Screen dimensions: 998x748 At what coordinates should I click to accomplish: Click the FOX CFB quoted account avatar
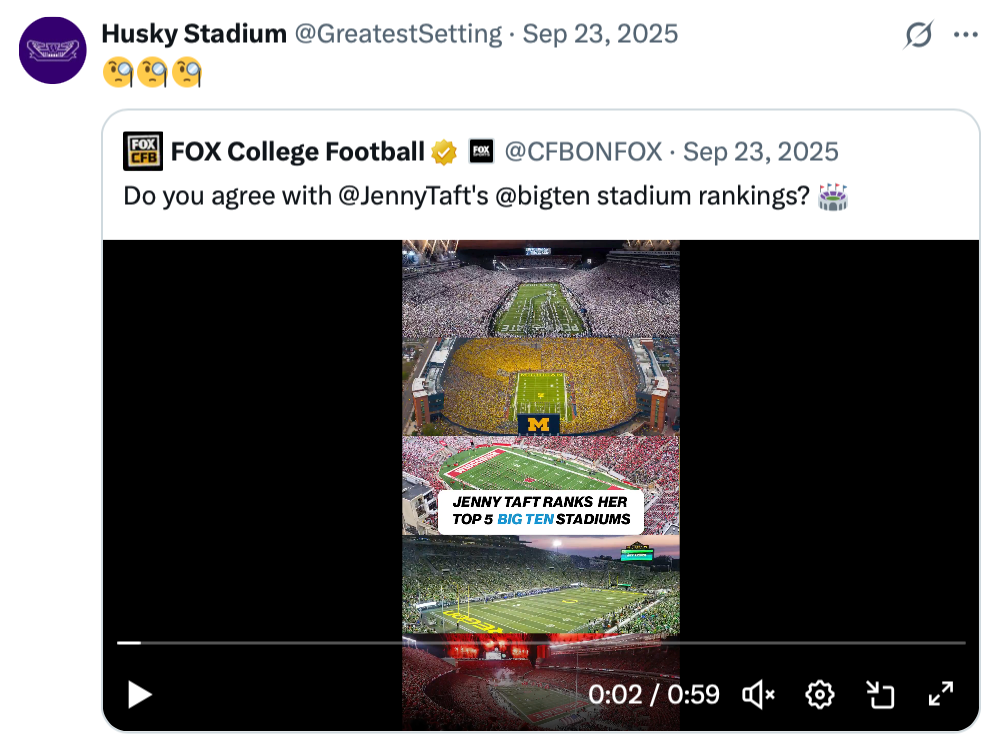(143, 152)
